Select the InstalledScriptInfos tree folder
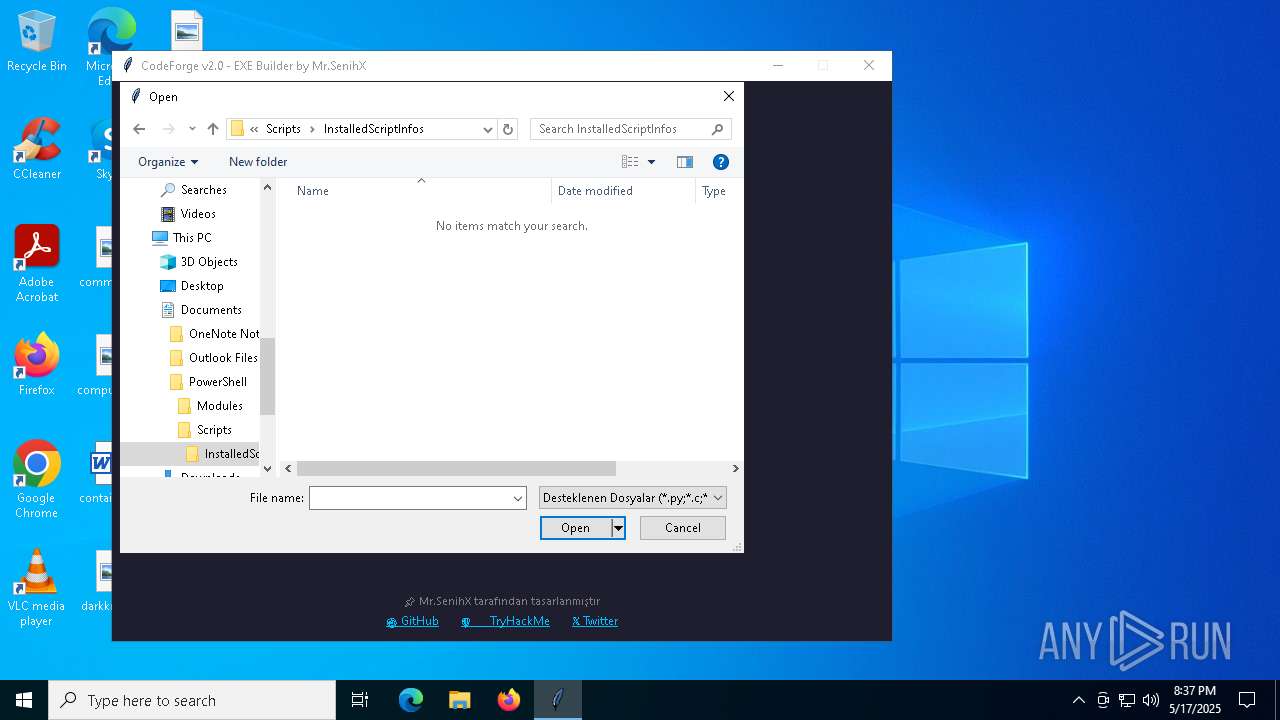 [x=222, y=454]
